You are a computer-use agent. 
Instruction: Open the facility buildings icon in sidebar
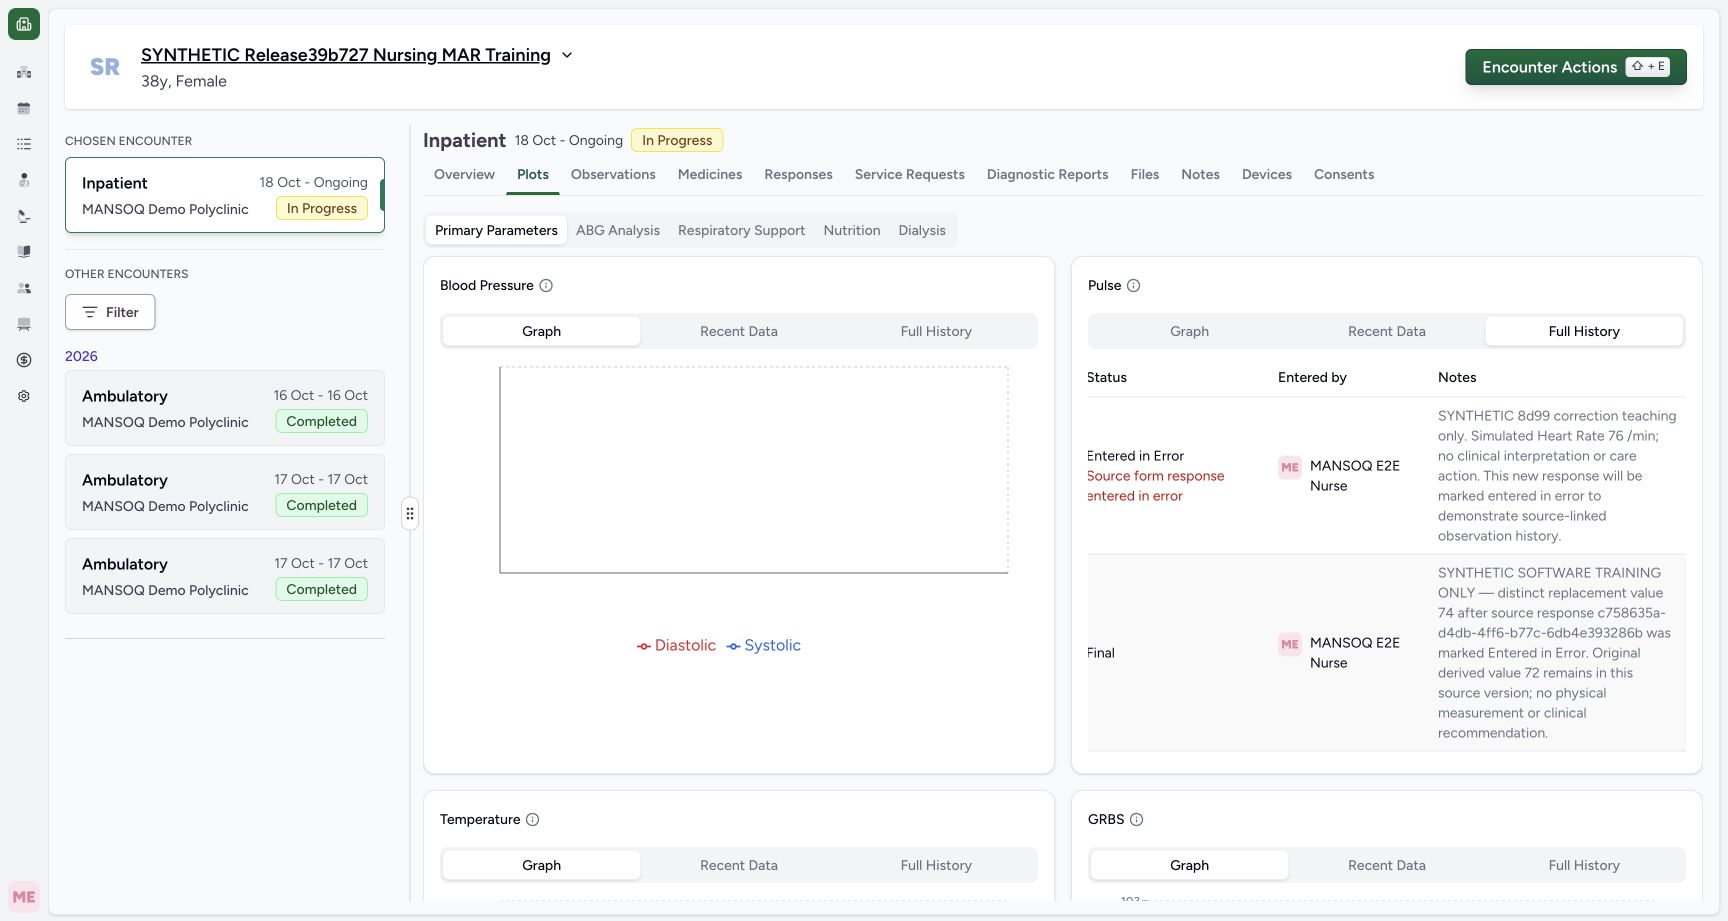coord(24,72)
